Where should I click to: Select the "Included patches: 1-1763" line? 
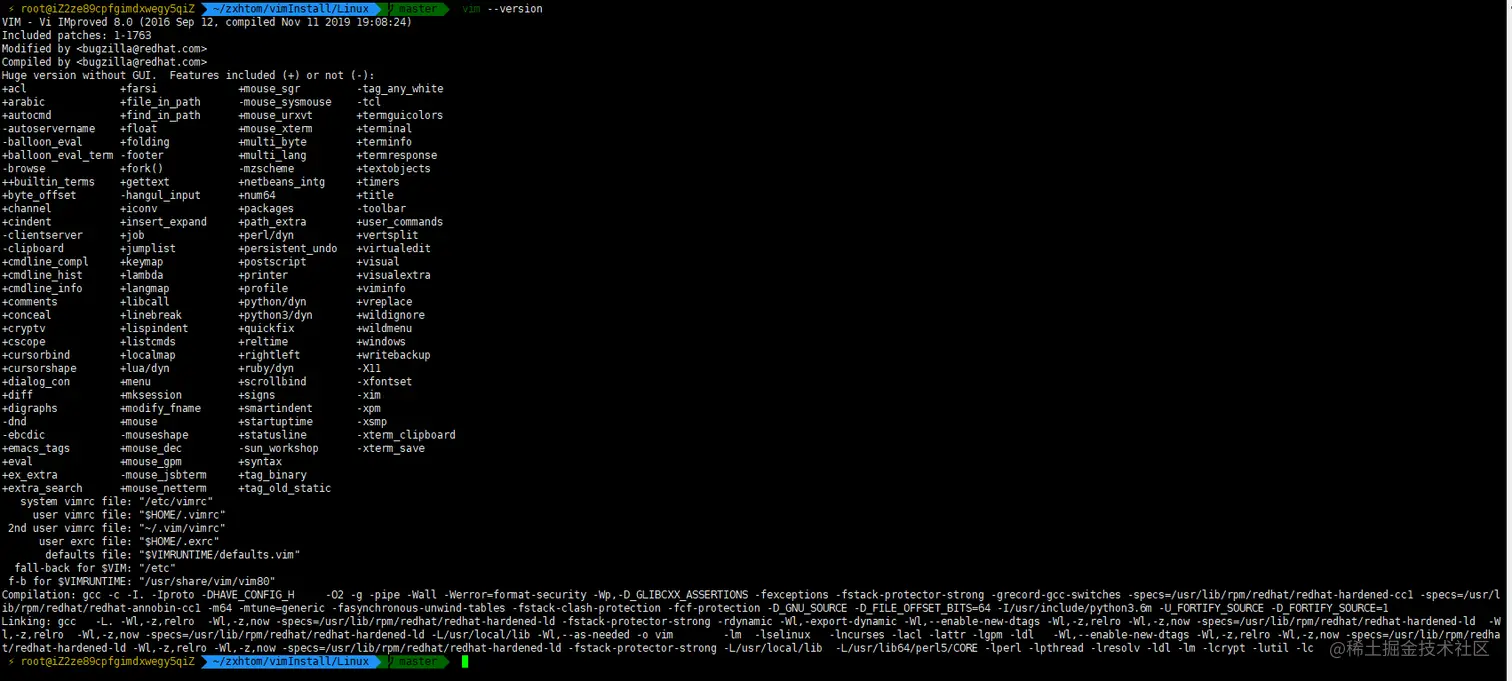coord(76,35)
